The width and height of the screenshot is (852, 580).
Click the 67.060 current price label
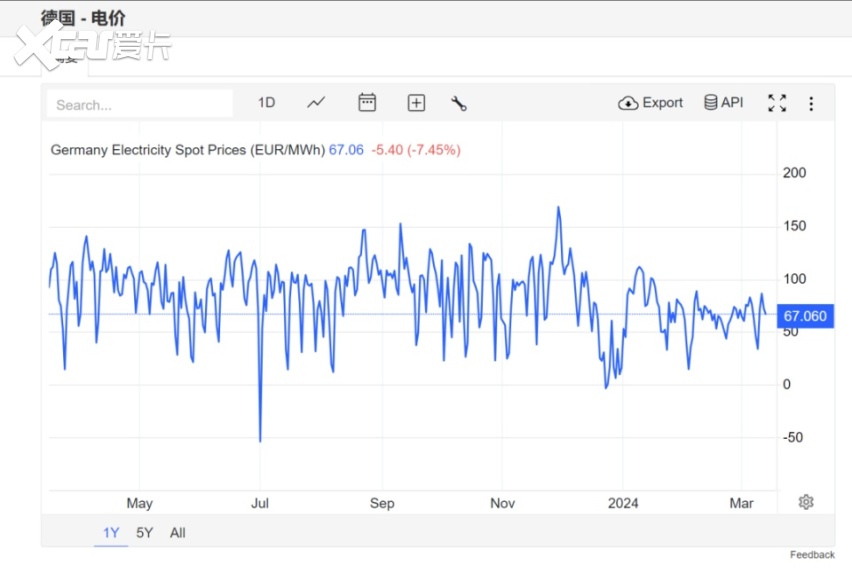805,316
